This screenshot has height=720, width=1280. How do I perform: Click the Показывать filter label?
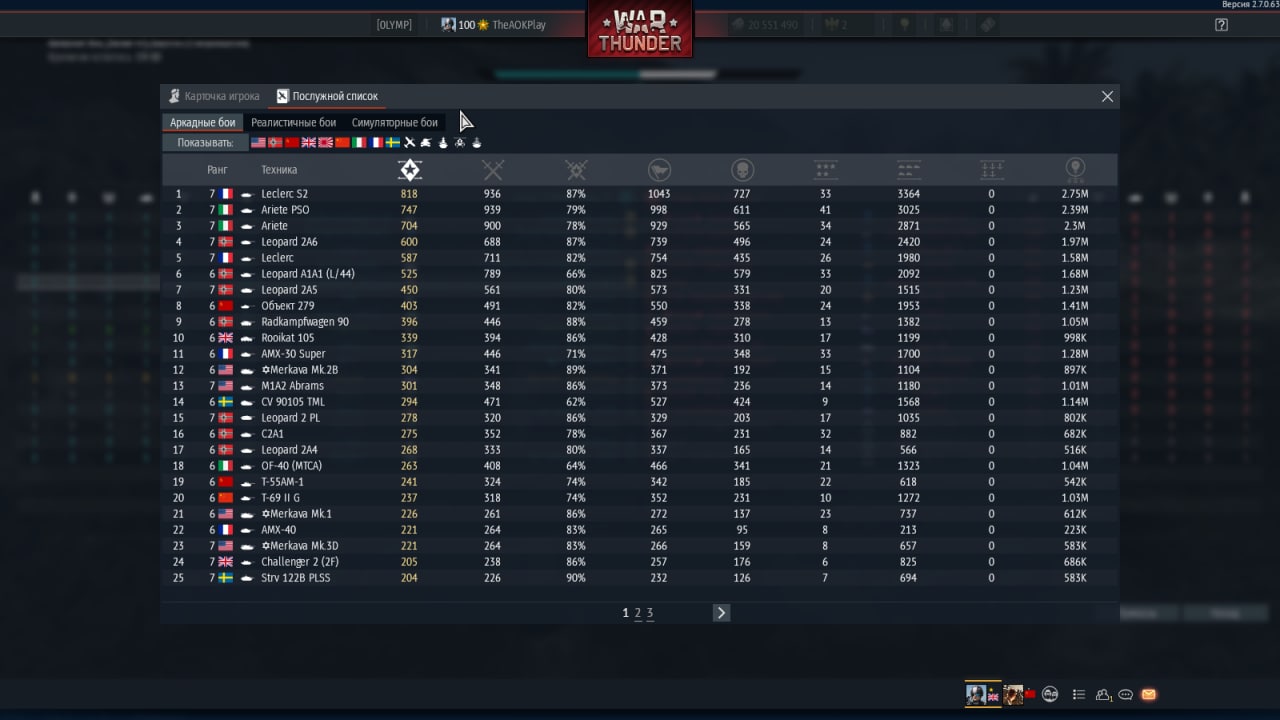205,143
